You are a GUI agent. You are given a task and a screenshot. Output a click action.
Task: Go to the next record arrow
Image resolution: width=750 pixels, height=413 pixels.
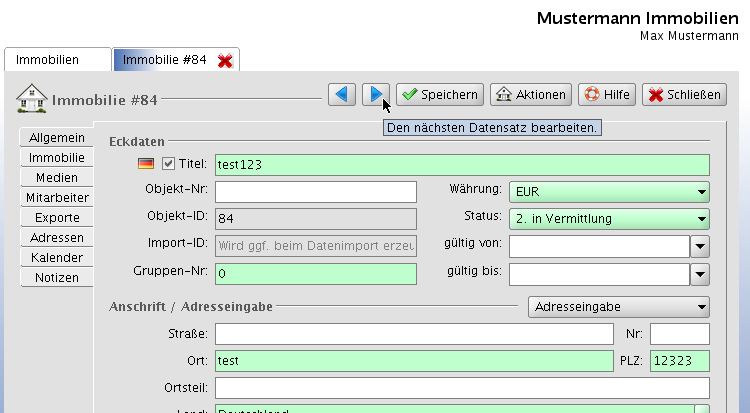[x=375, y=95]
